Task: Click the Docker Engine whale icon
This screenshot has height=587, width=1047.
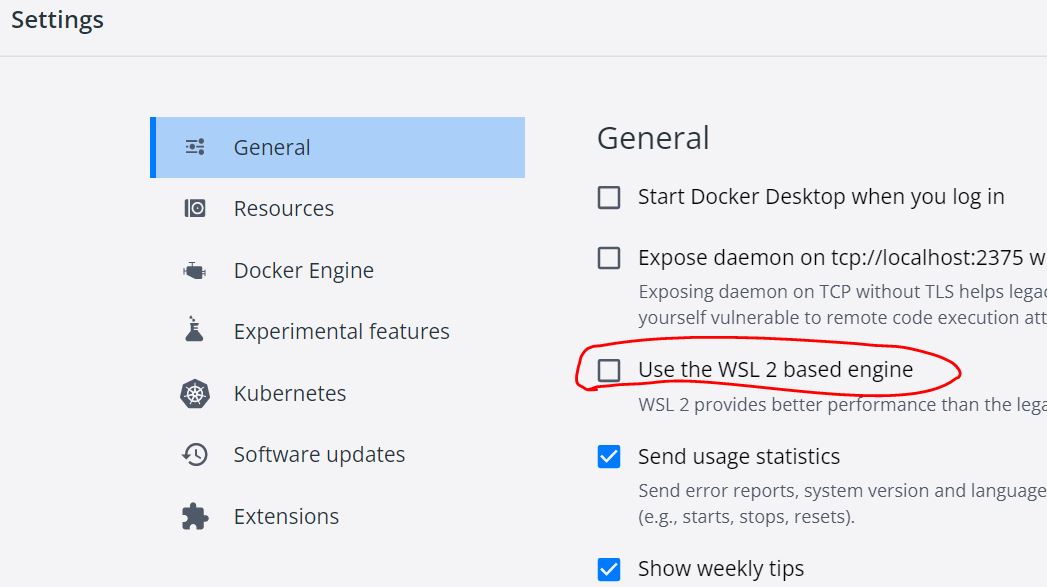Action: [x=195, y=270]
